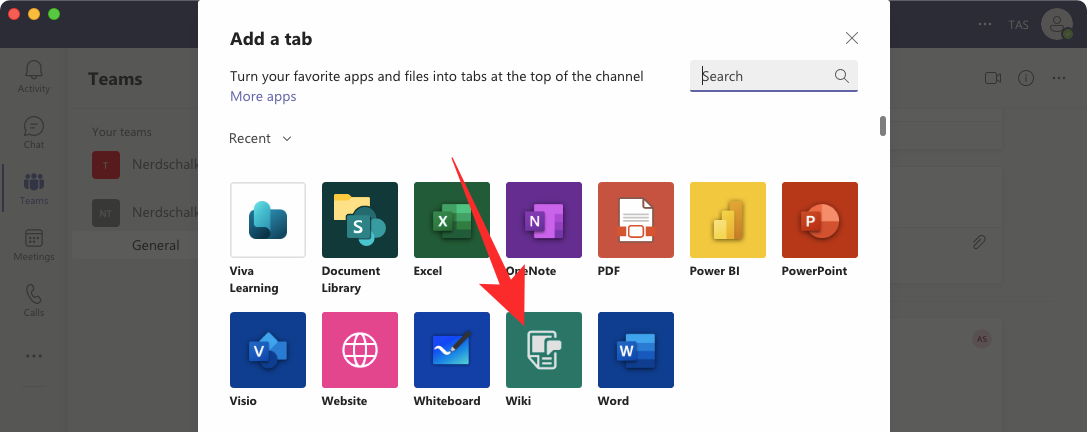Image resolution: width=1087 pixels, height=432 pixels.
Task: Open the More apps link
Action: pos(263,97)
